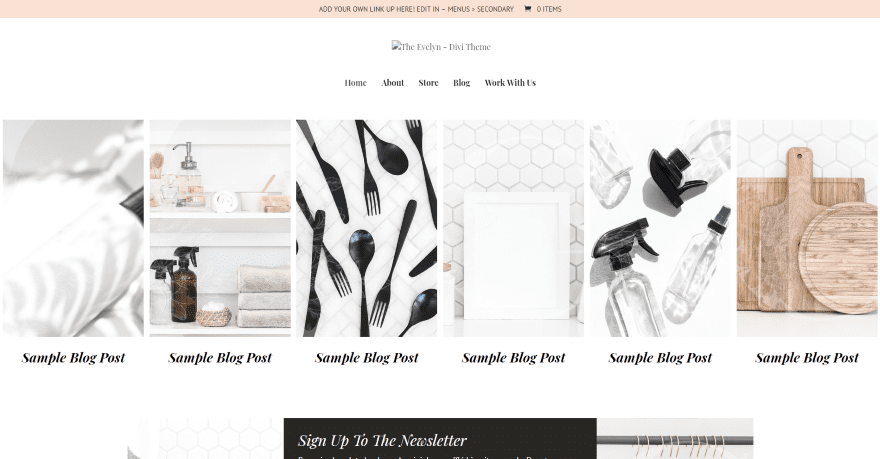Click Sample Blog Post title under cutting boards
The image size is (880, 459).
(x=807, y=357)
